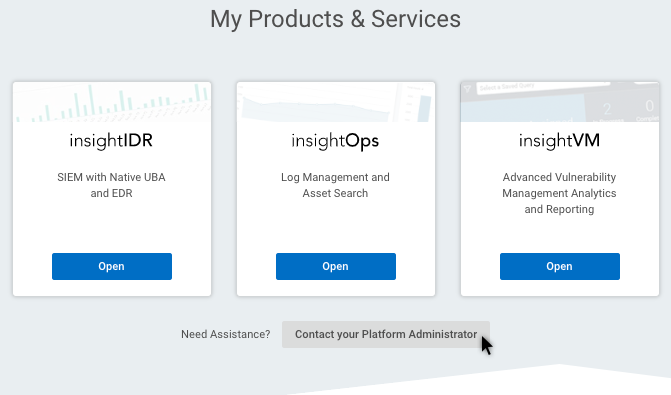Image resolution: width=671 pixels, height=395 pixels.
Task: Click the insightOps logo text
Action: [335, 141]
